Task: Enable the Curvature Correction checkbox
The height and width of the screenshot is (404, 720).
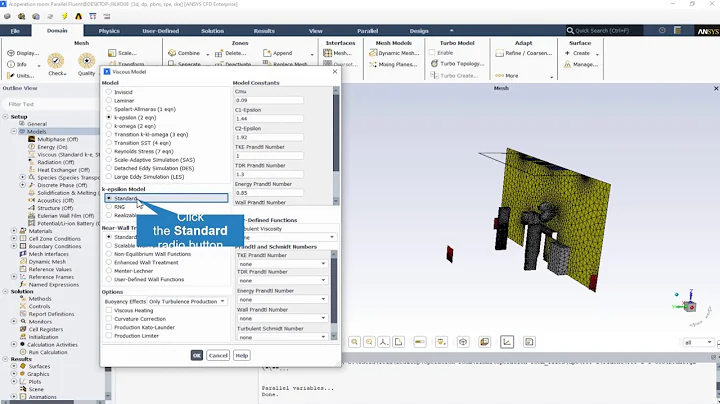Action: (x=109, y=319)
